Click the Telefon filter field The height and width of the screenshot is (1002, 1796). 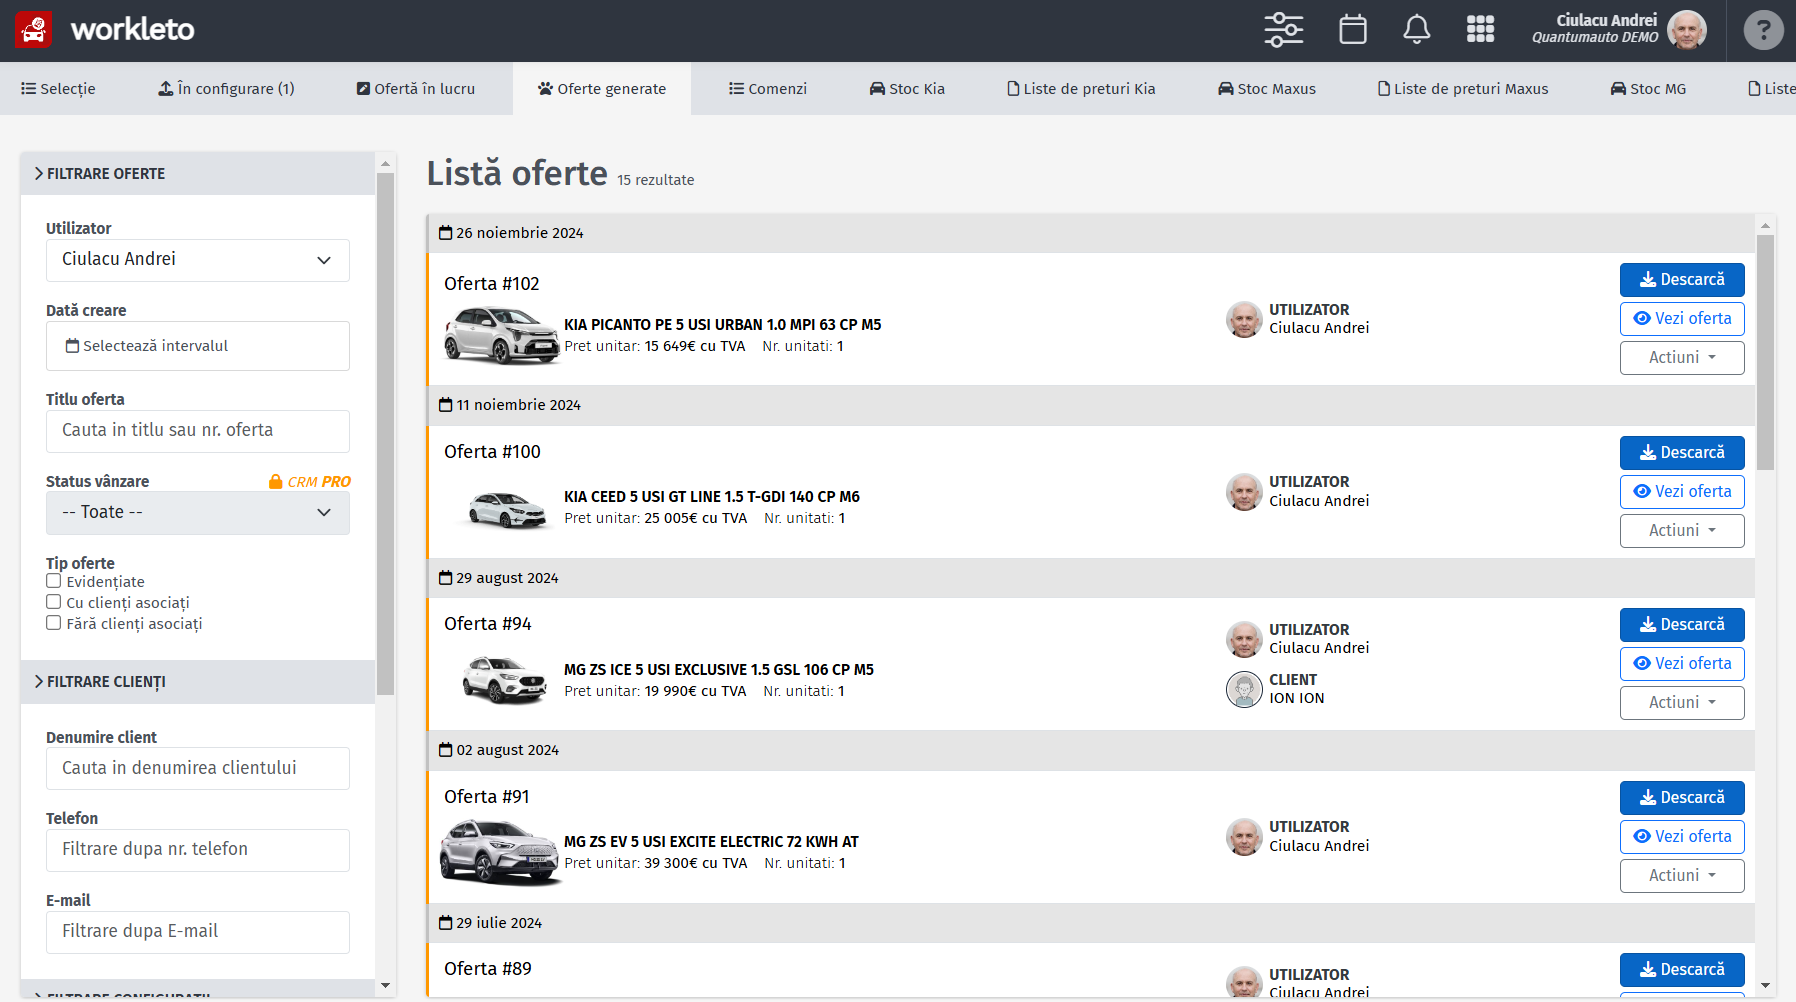(198, 850)
